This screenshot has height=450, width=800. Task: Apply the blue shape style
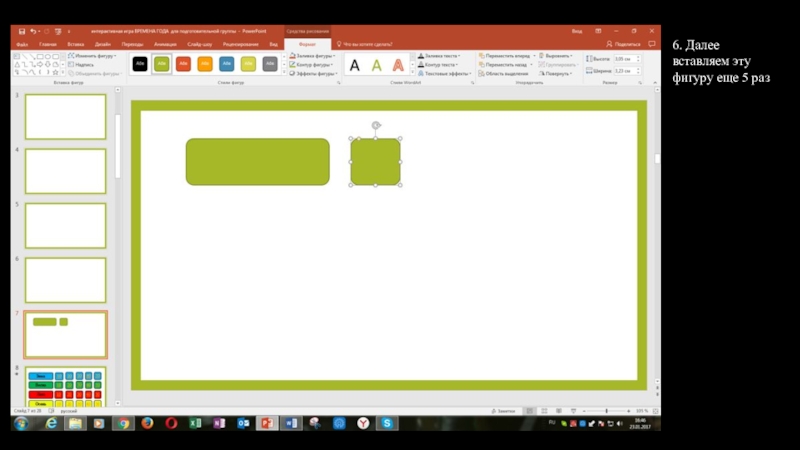click(227, 64)
